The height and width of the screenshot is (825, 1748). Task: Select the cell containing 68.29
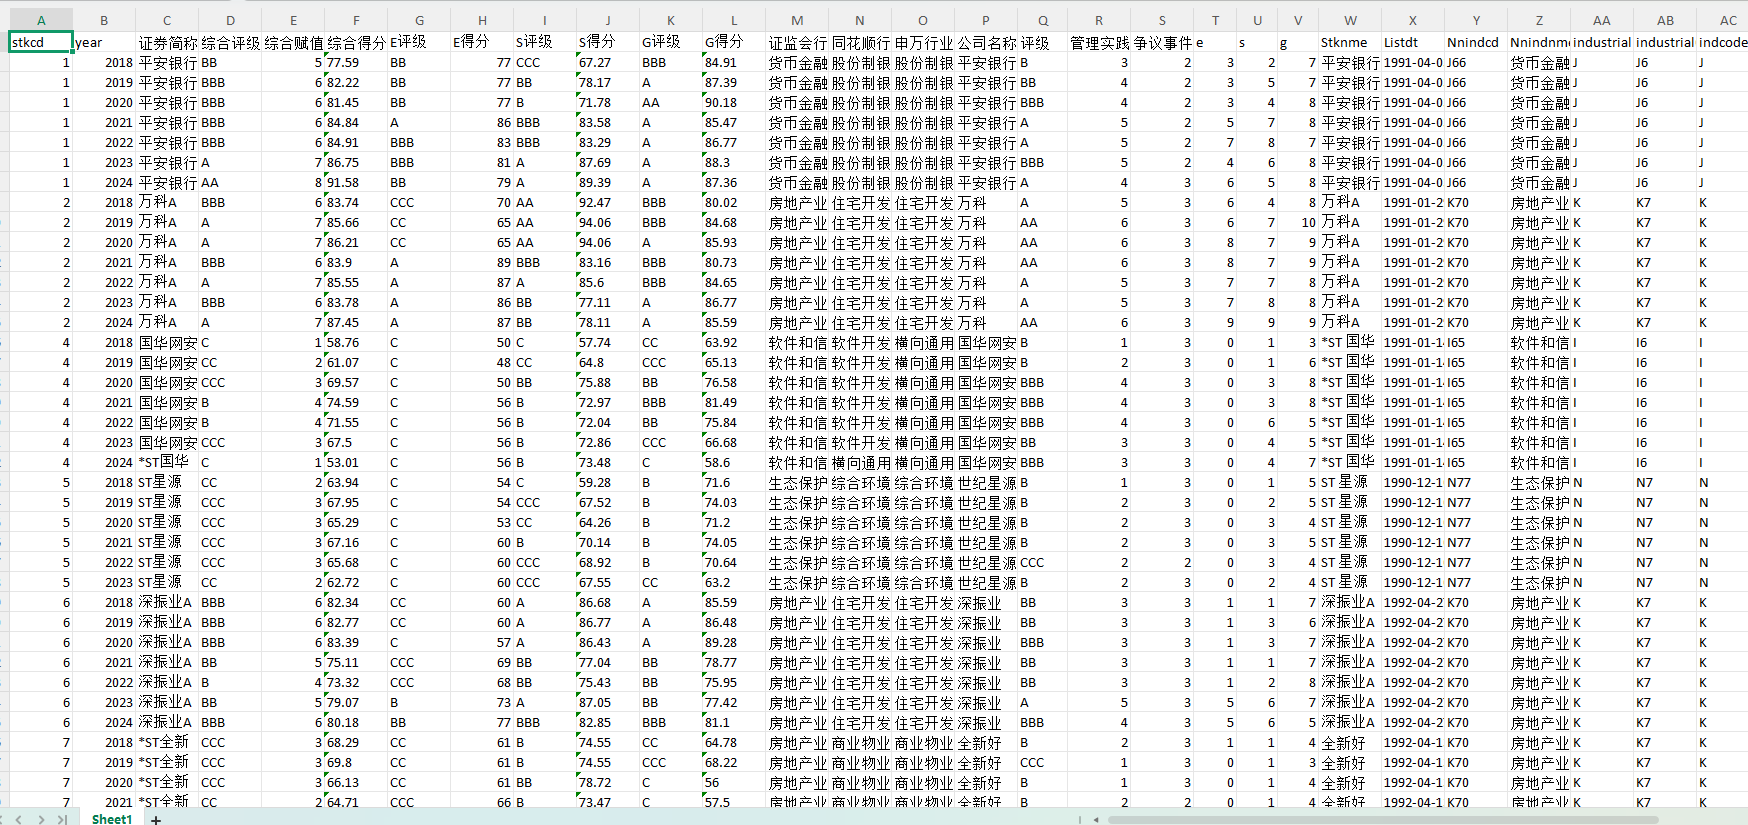click(x=356, y=742)
